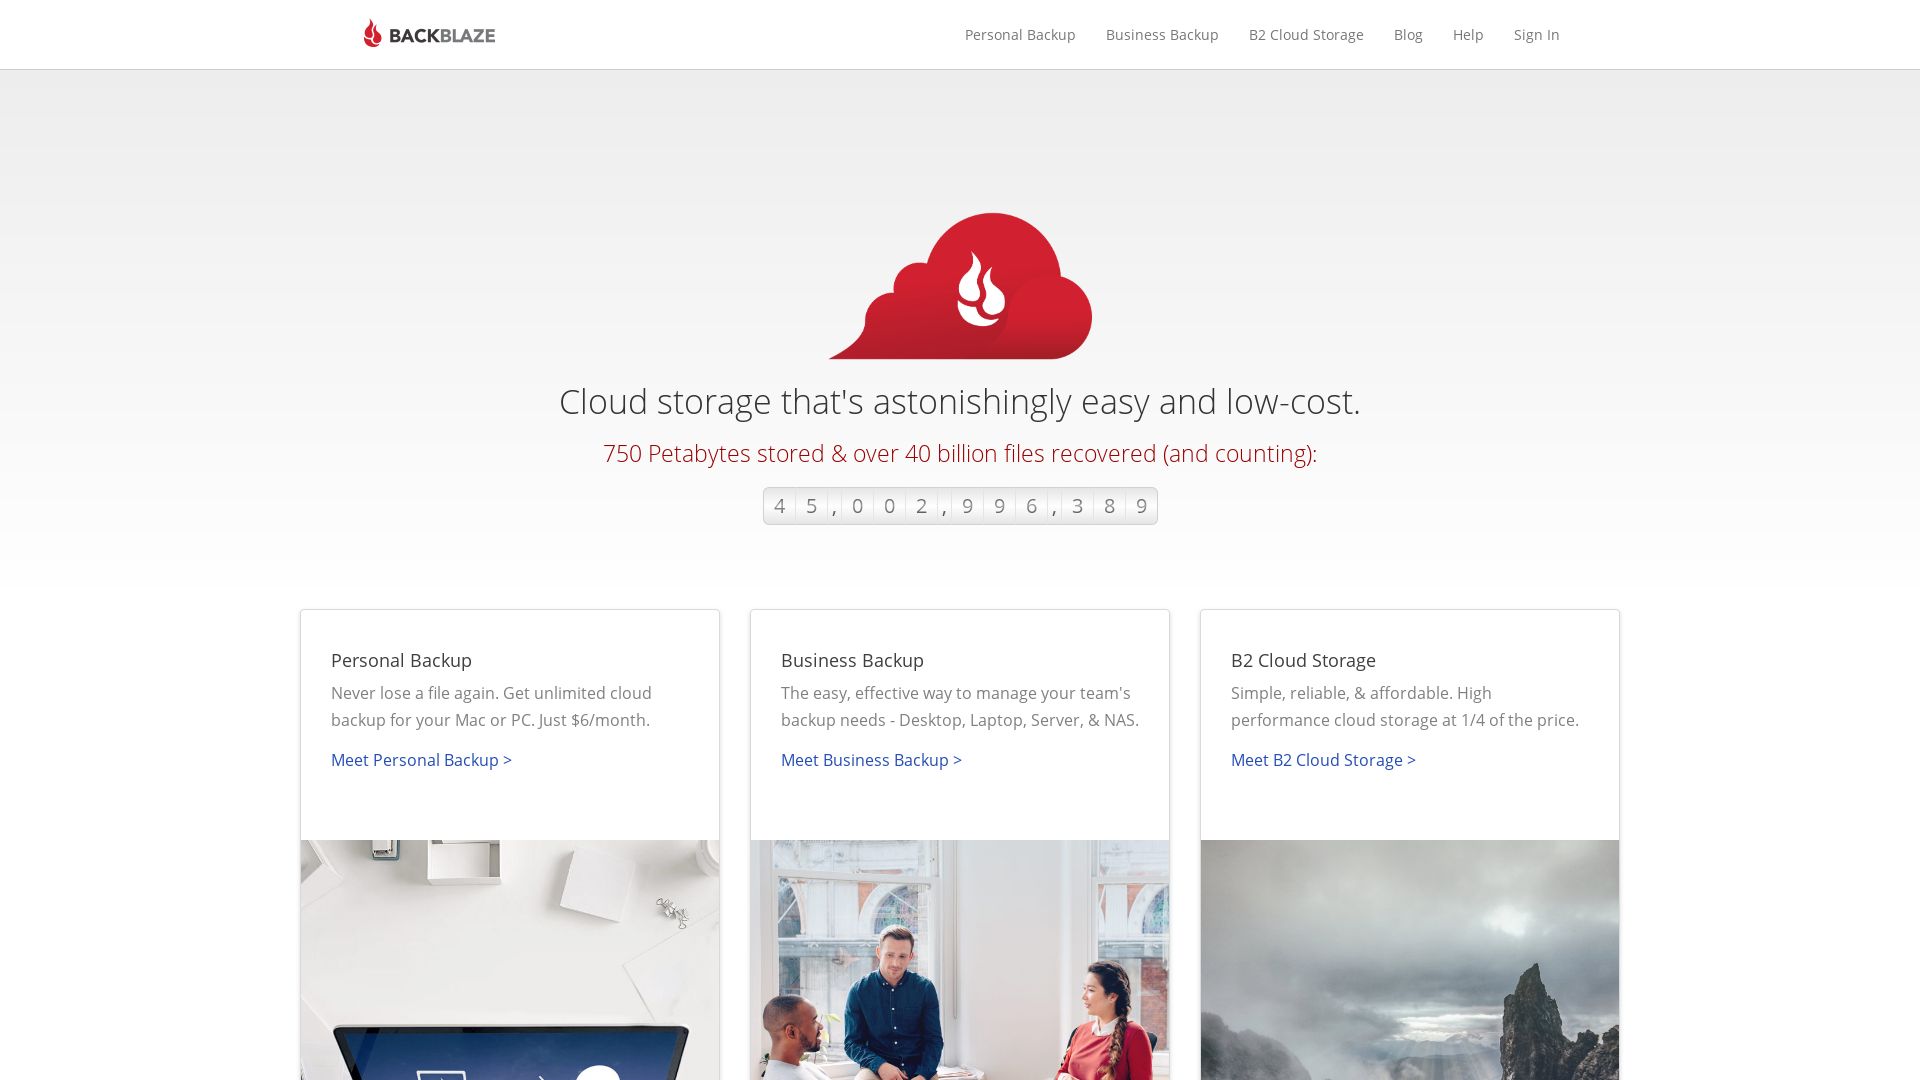This screenshot has width=1920, height=1080.
Task: Click the files recovered counter display
Action: coord(960,506)
